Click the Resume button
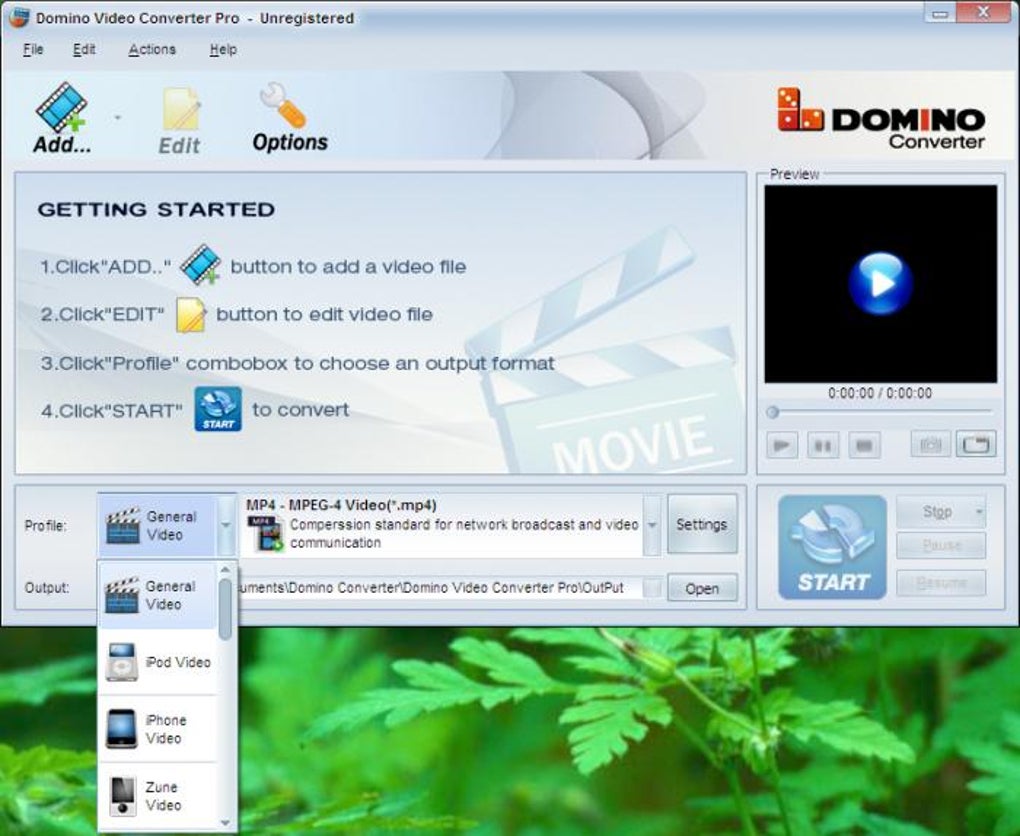 [941, 583]
